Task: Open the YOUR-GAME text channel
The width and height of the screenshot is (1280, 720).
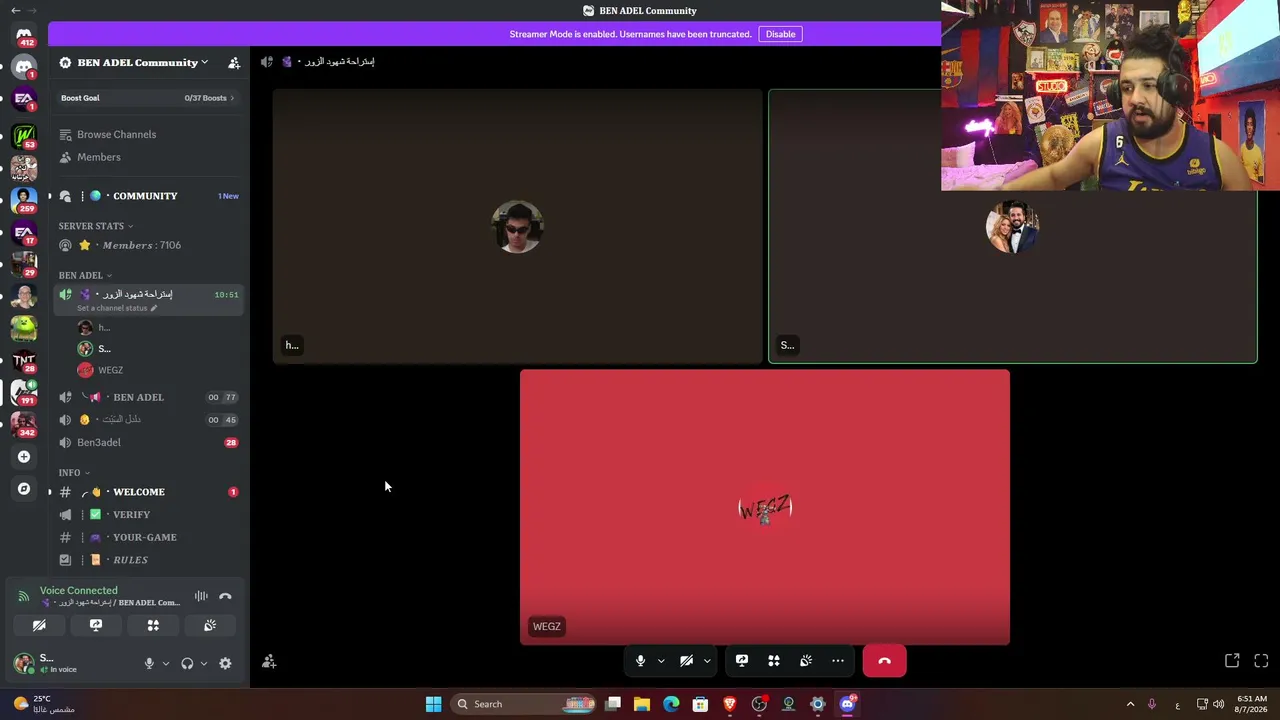Action: 148,537
